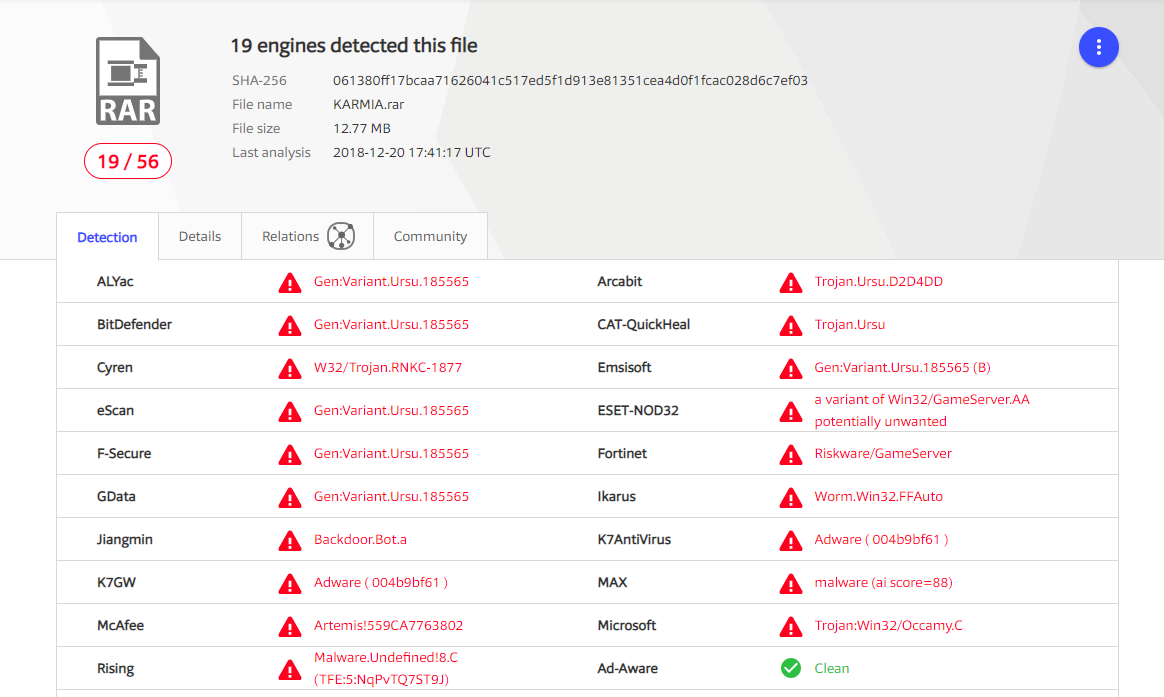Click the warning icon beside F-Secure
Viewport: 1164px width, 697px height.
[x=290, y=455]
